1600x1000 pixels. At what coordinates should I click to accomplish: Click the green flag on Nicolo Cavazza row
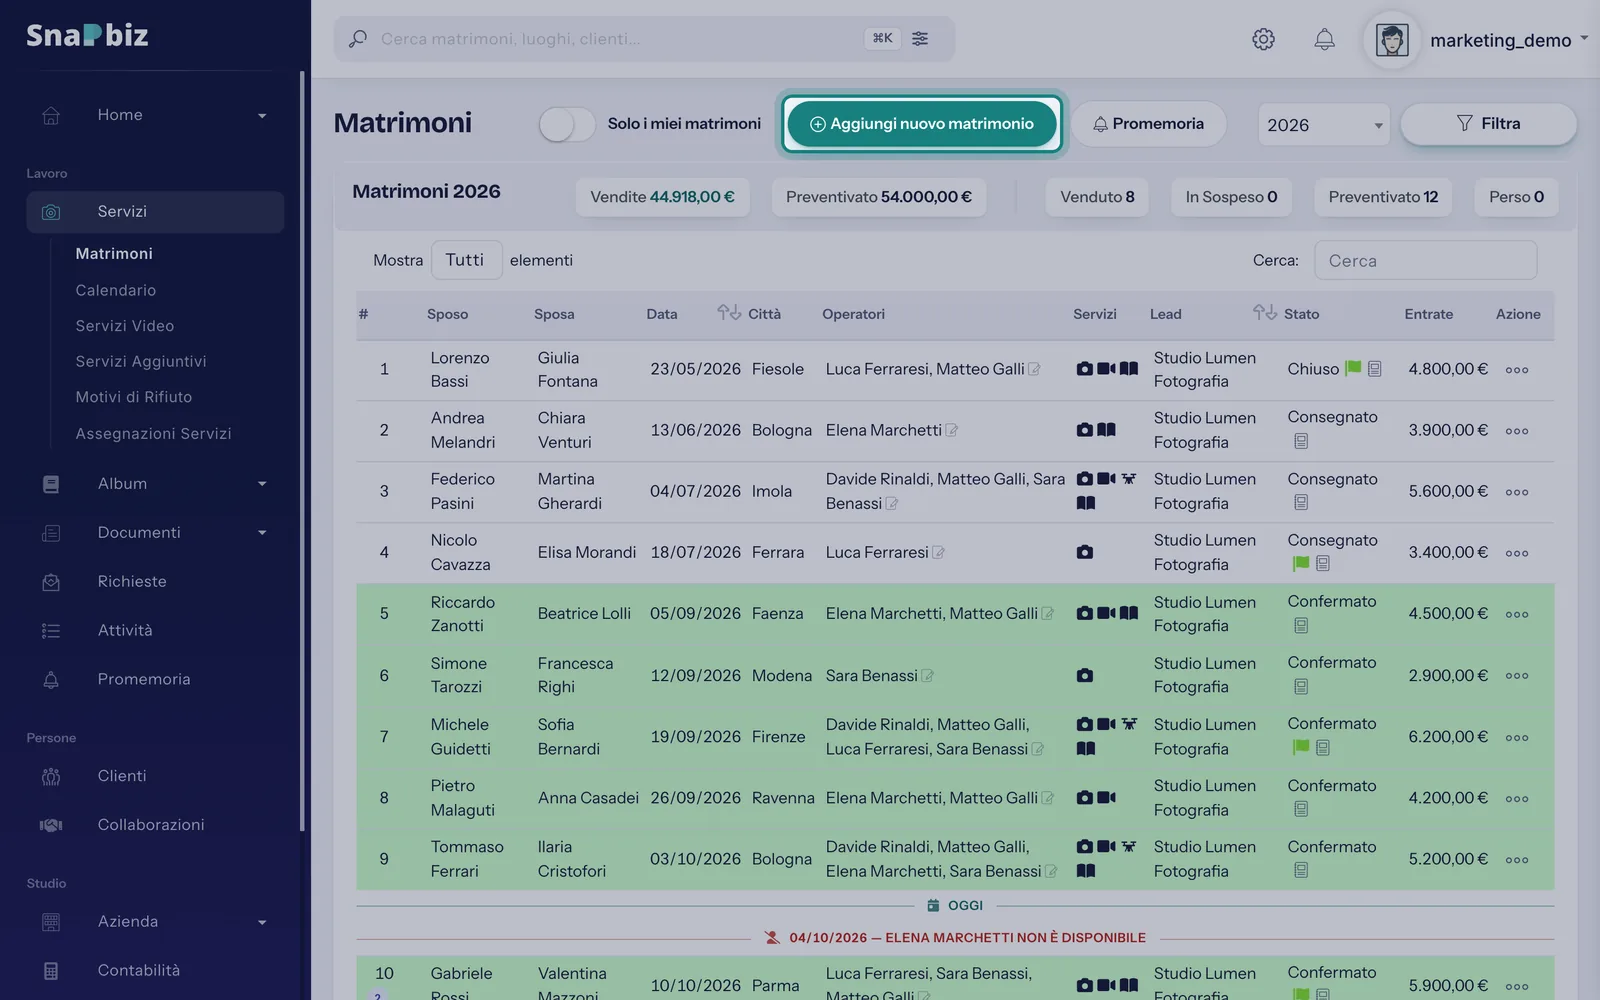1300,563
